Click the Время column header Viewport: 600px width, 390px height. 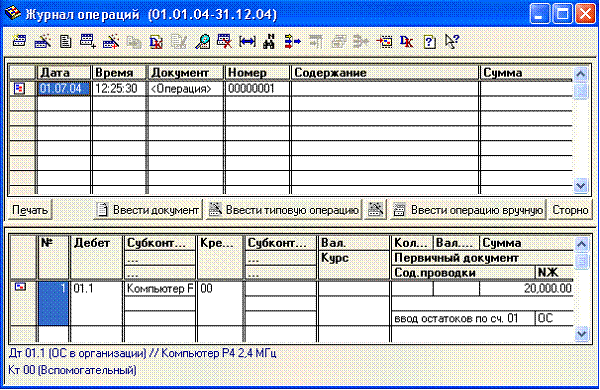coord(119,72)
